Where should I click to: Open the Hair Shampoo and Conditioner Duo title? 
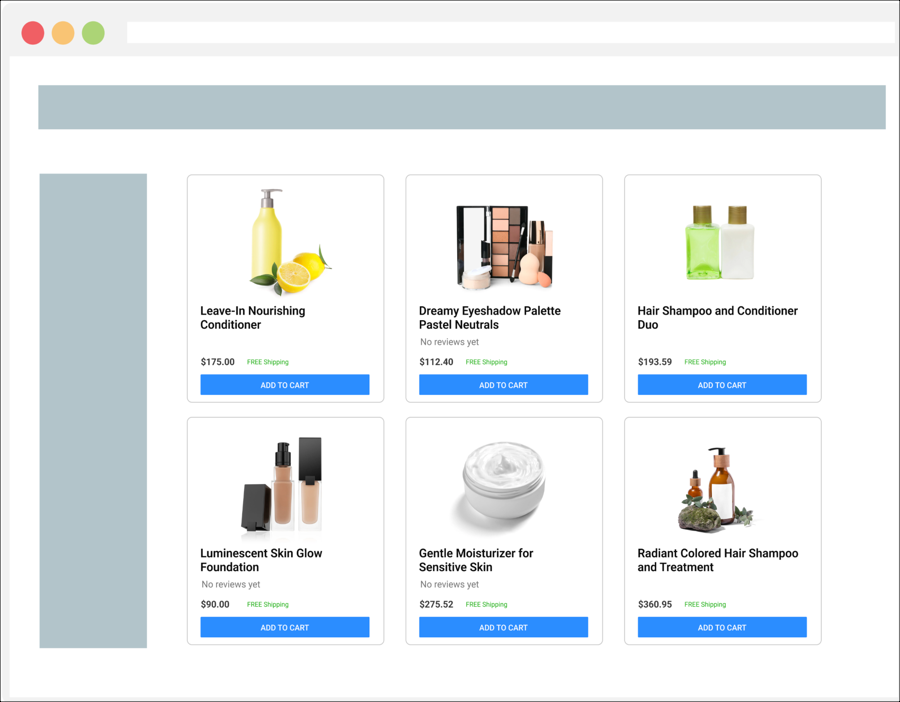[x=717, y=317]
